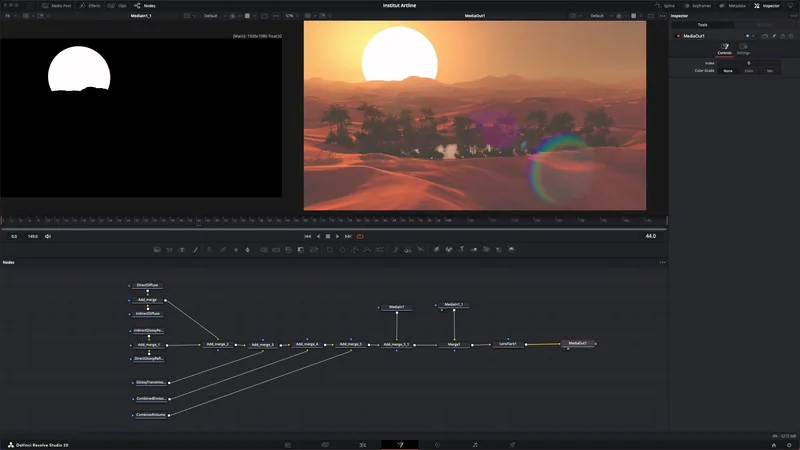Add a Rectangle mask from toolbar

[x=330, y=249]
